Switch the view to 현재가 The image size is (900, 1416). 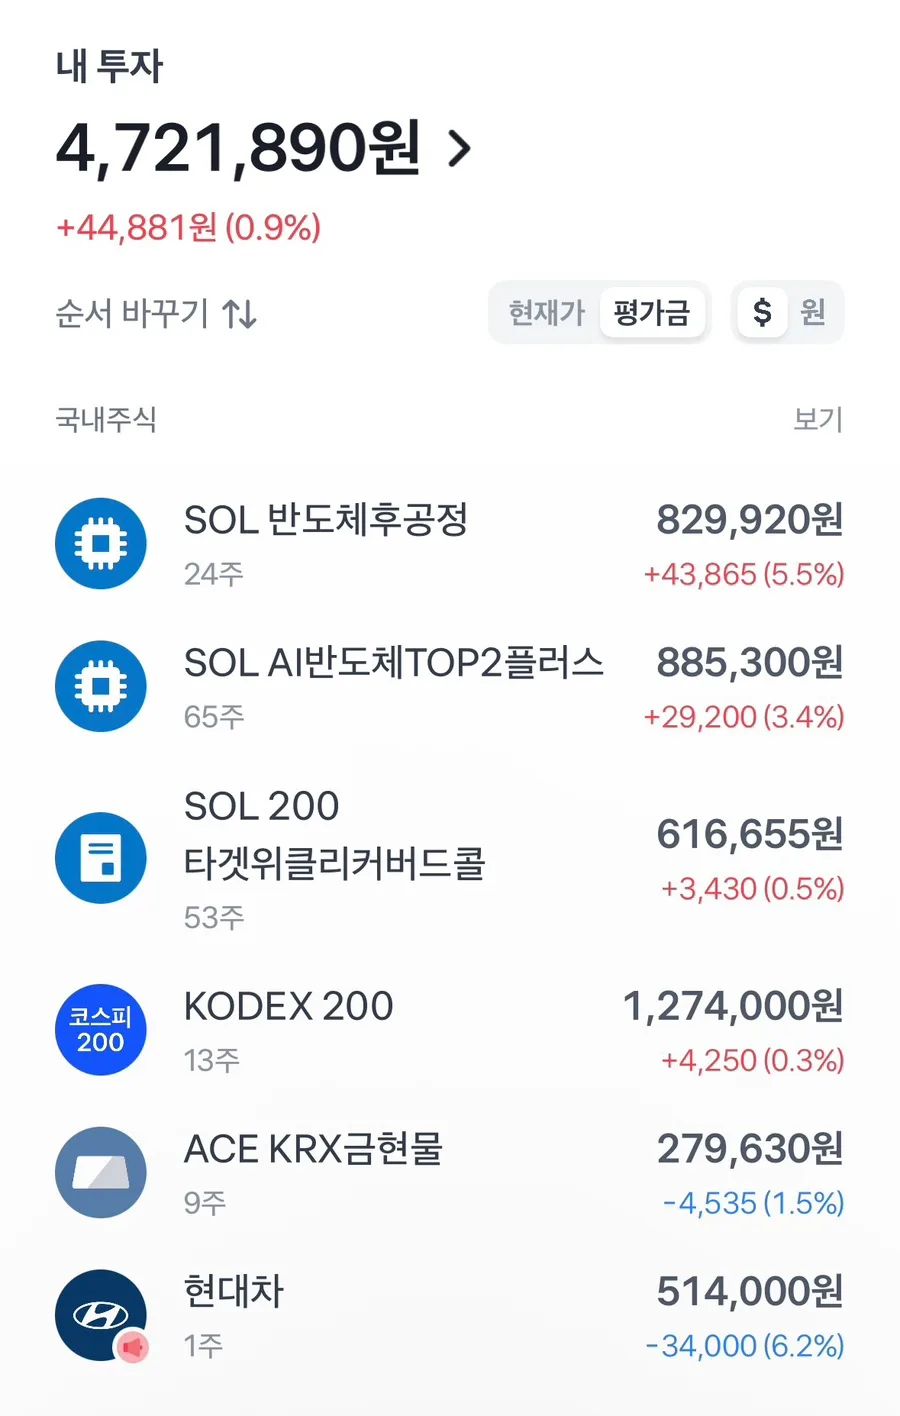pyautogui.click(x=546, y=313)
